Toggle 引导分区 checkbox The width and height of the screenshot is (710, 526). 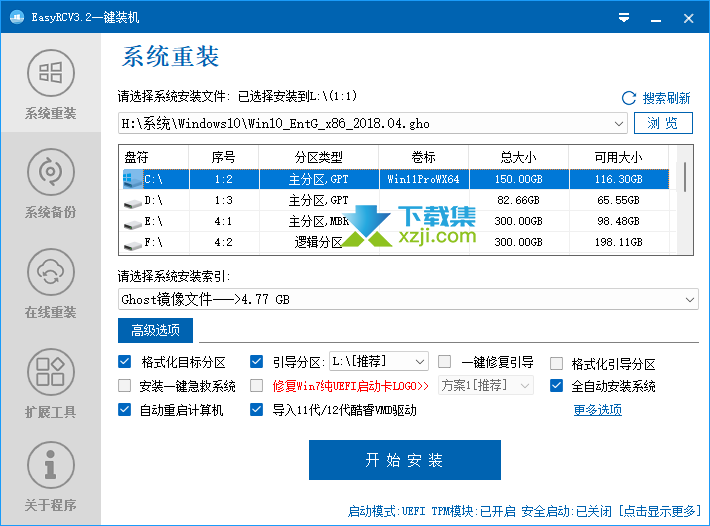pyautogui.click(x=256, y=361)
